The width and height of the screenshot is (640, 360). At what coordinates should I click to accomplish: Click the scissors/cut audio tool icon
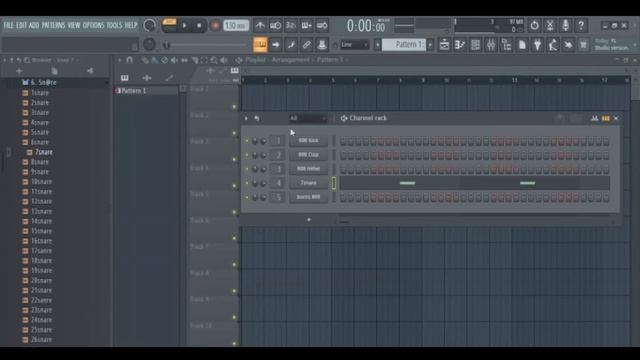550,25
